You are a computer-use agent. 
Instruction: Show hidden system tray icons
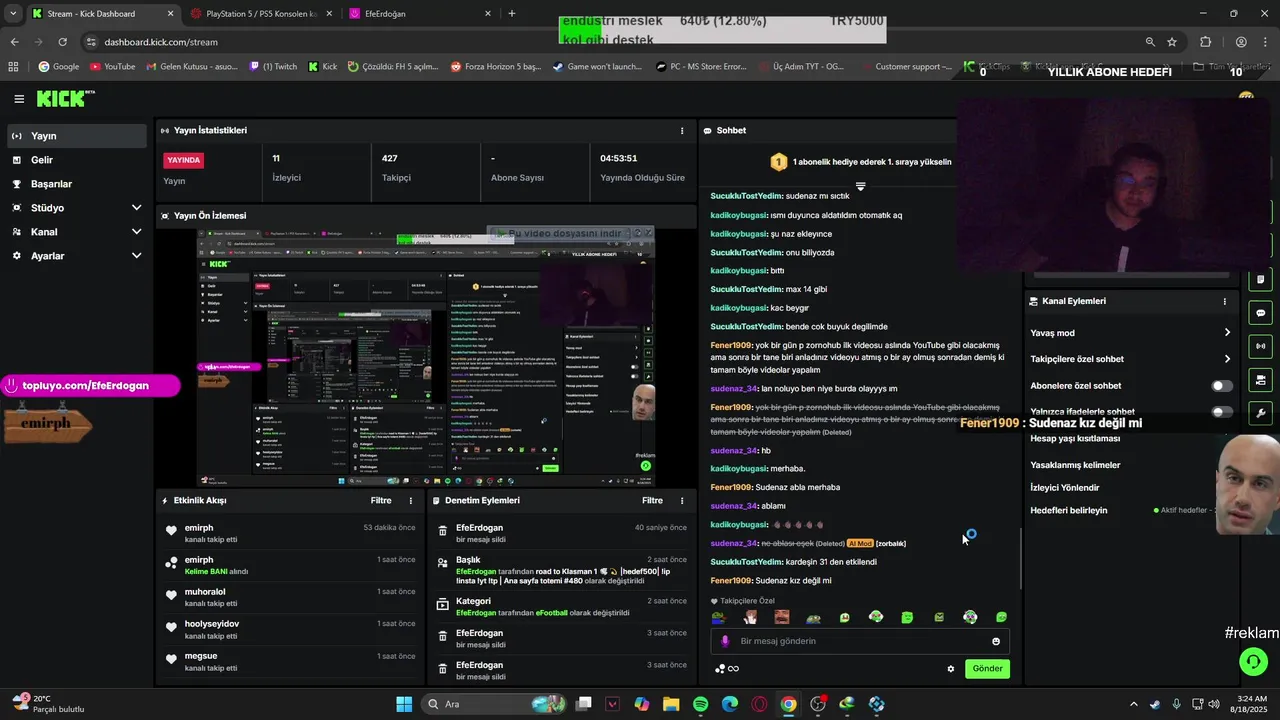click(x=1133, y=704)
